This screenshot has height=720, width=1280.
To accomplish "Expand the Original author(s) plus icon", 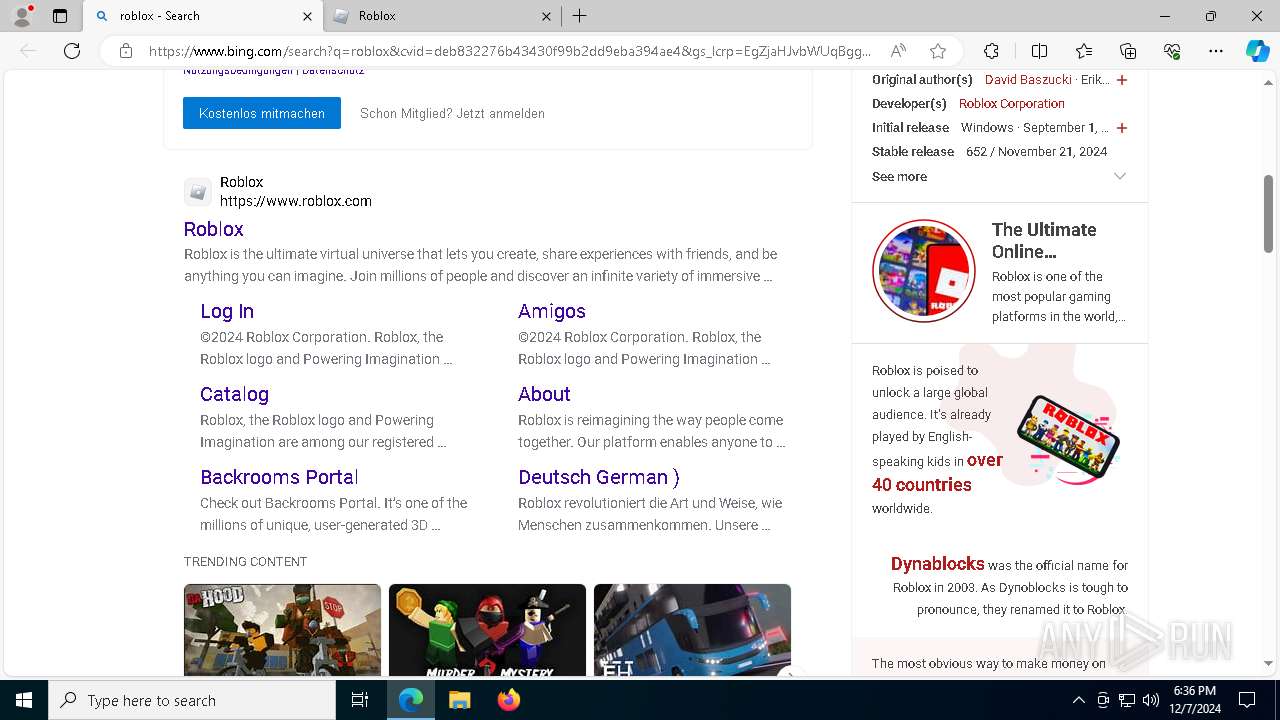I will click(x=1122, y=80).
